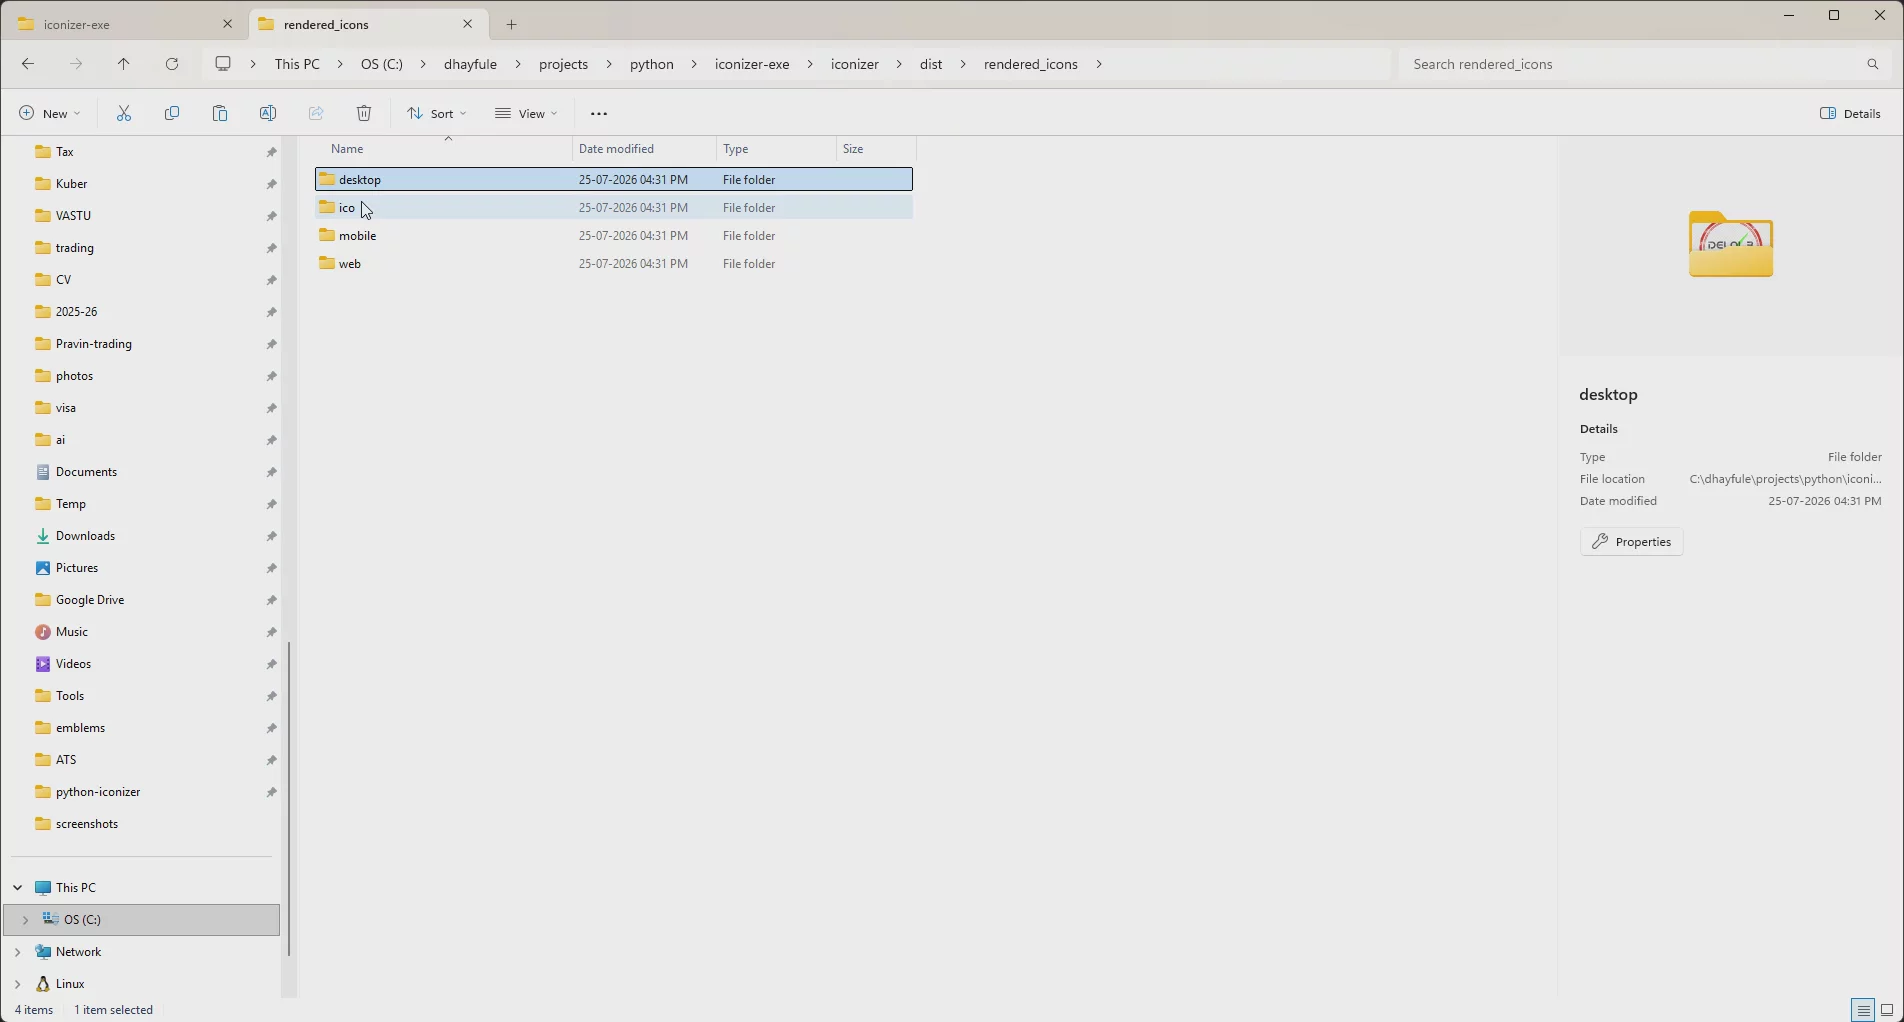Expand the Linux tree node
The width and height of the screenshot is (1904, 1022).
(x=18, y=984)
